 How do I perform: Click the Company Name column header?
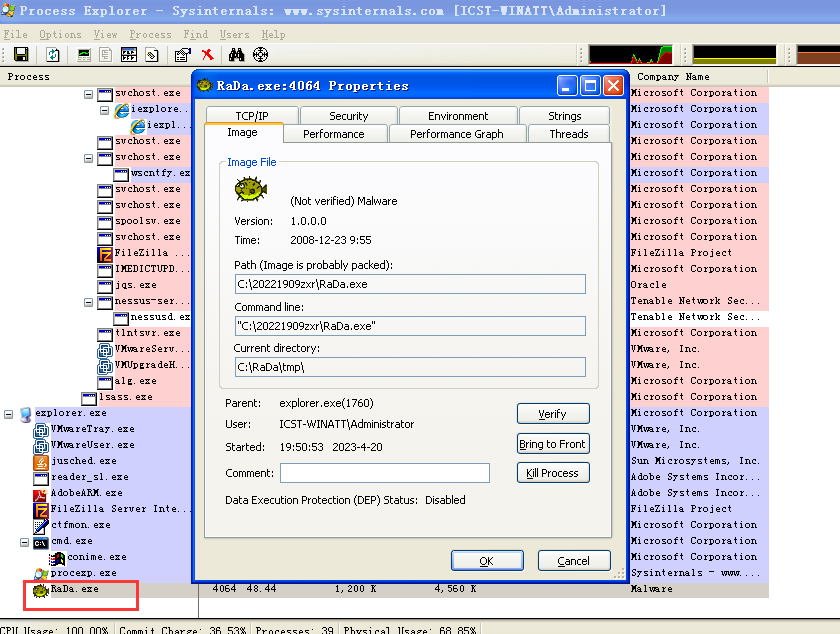click(699, 77)
